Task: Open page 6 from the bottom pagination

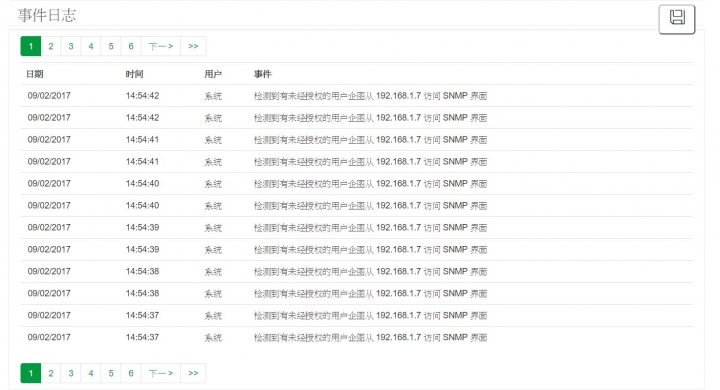Action: pos(131,373)
